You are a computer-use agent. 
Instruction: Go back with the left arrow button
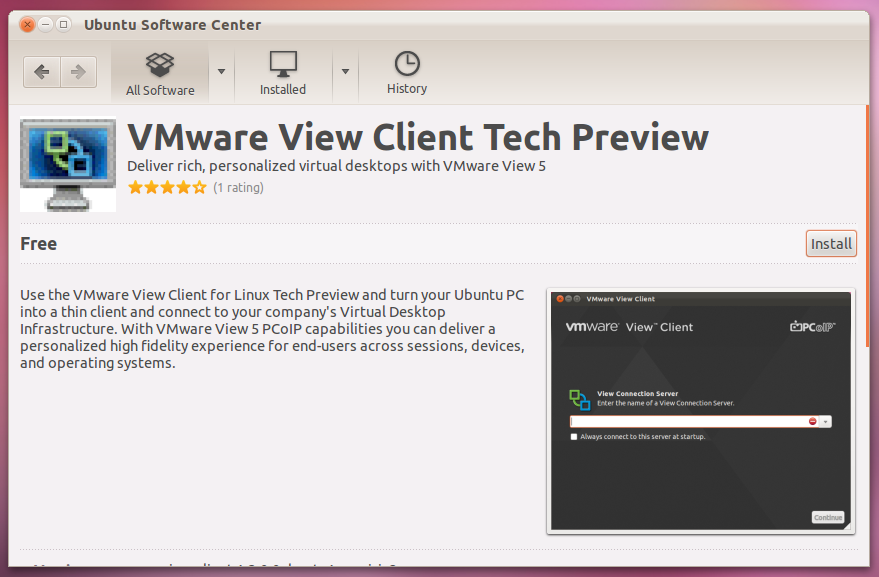click(x=41, y=72)
